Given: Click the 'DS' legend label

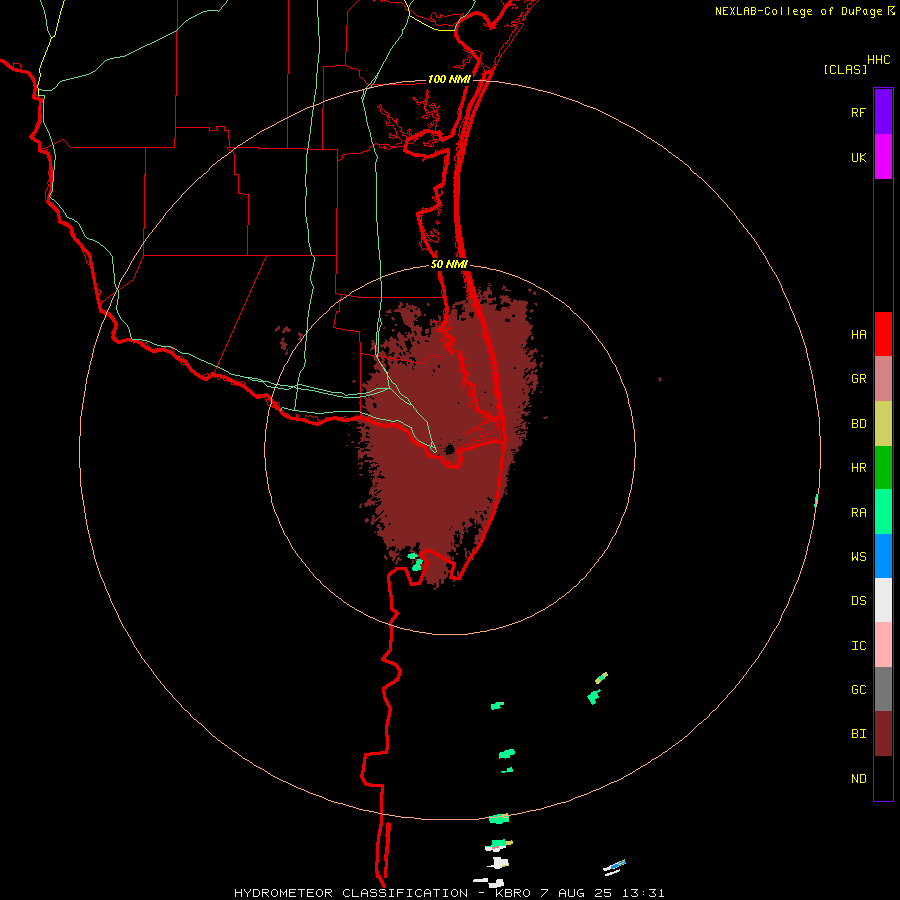Looking at the screenshot, I should coord(858,600).
